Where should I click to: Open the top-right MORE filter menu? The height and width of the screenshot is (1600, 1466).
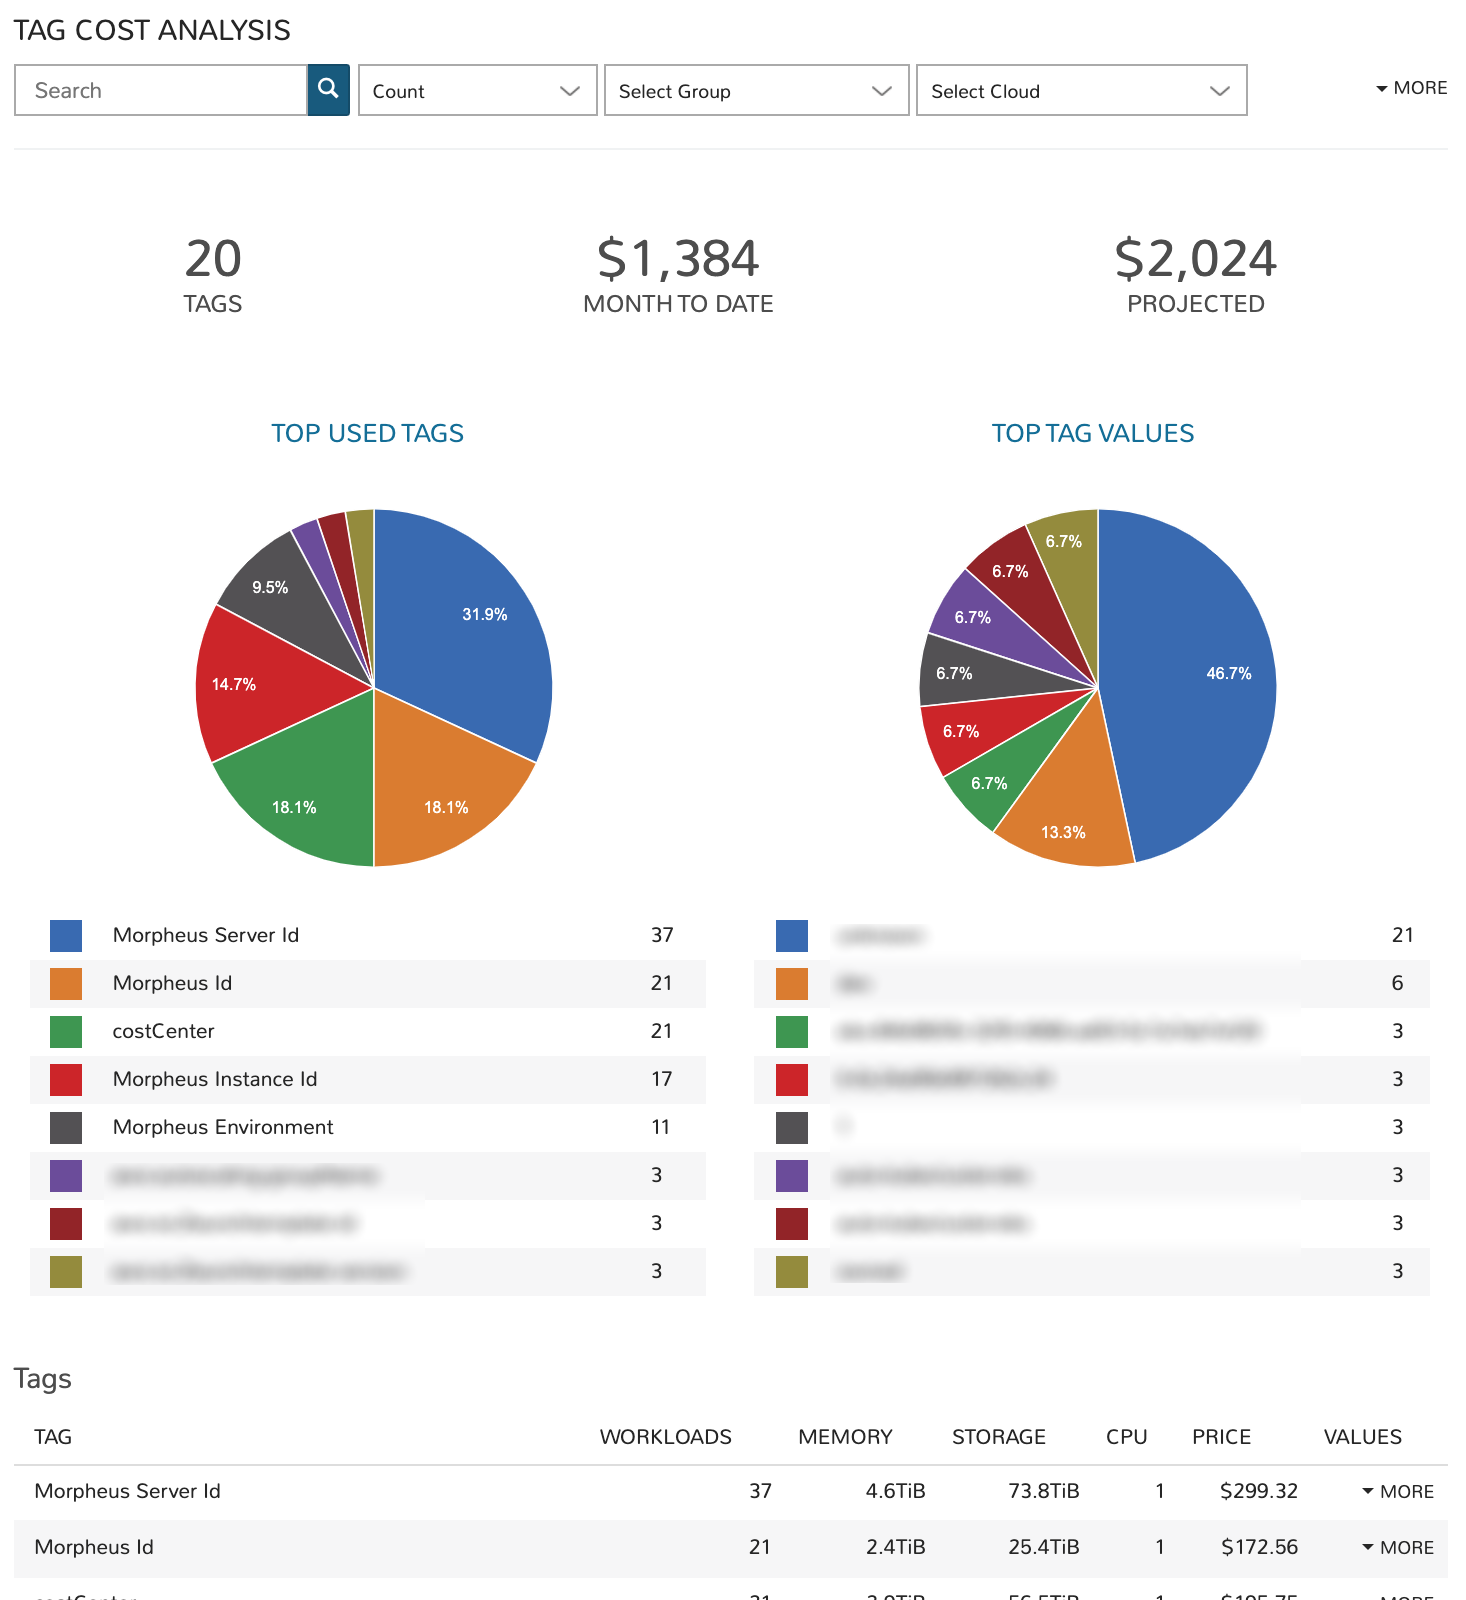1411,88
